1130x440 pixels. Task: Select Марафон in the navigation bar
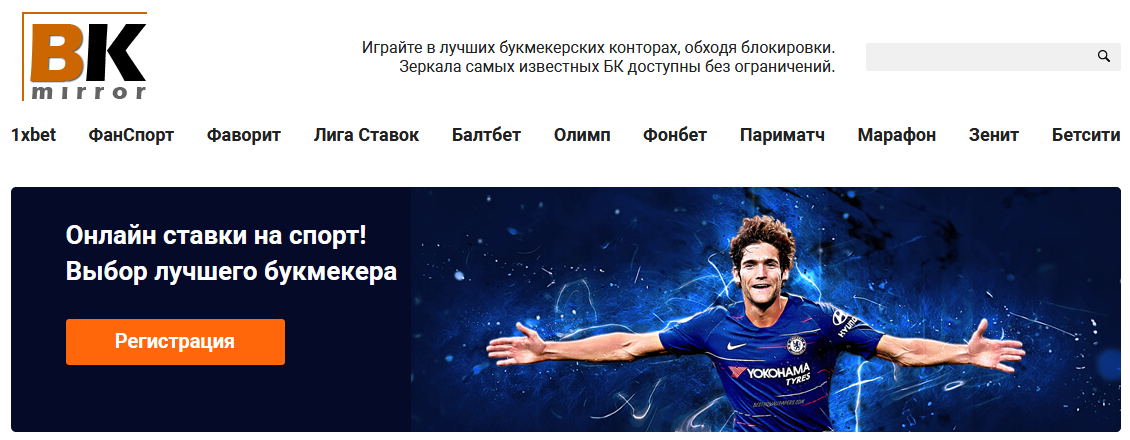(x=897, y=135)
